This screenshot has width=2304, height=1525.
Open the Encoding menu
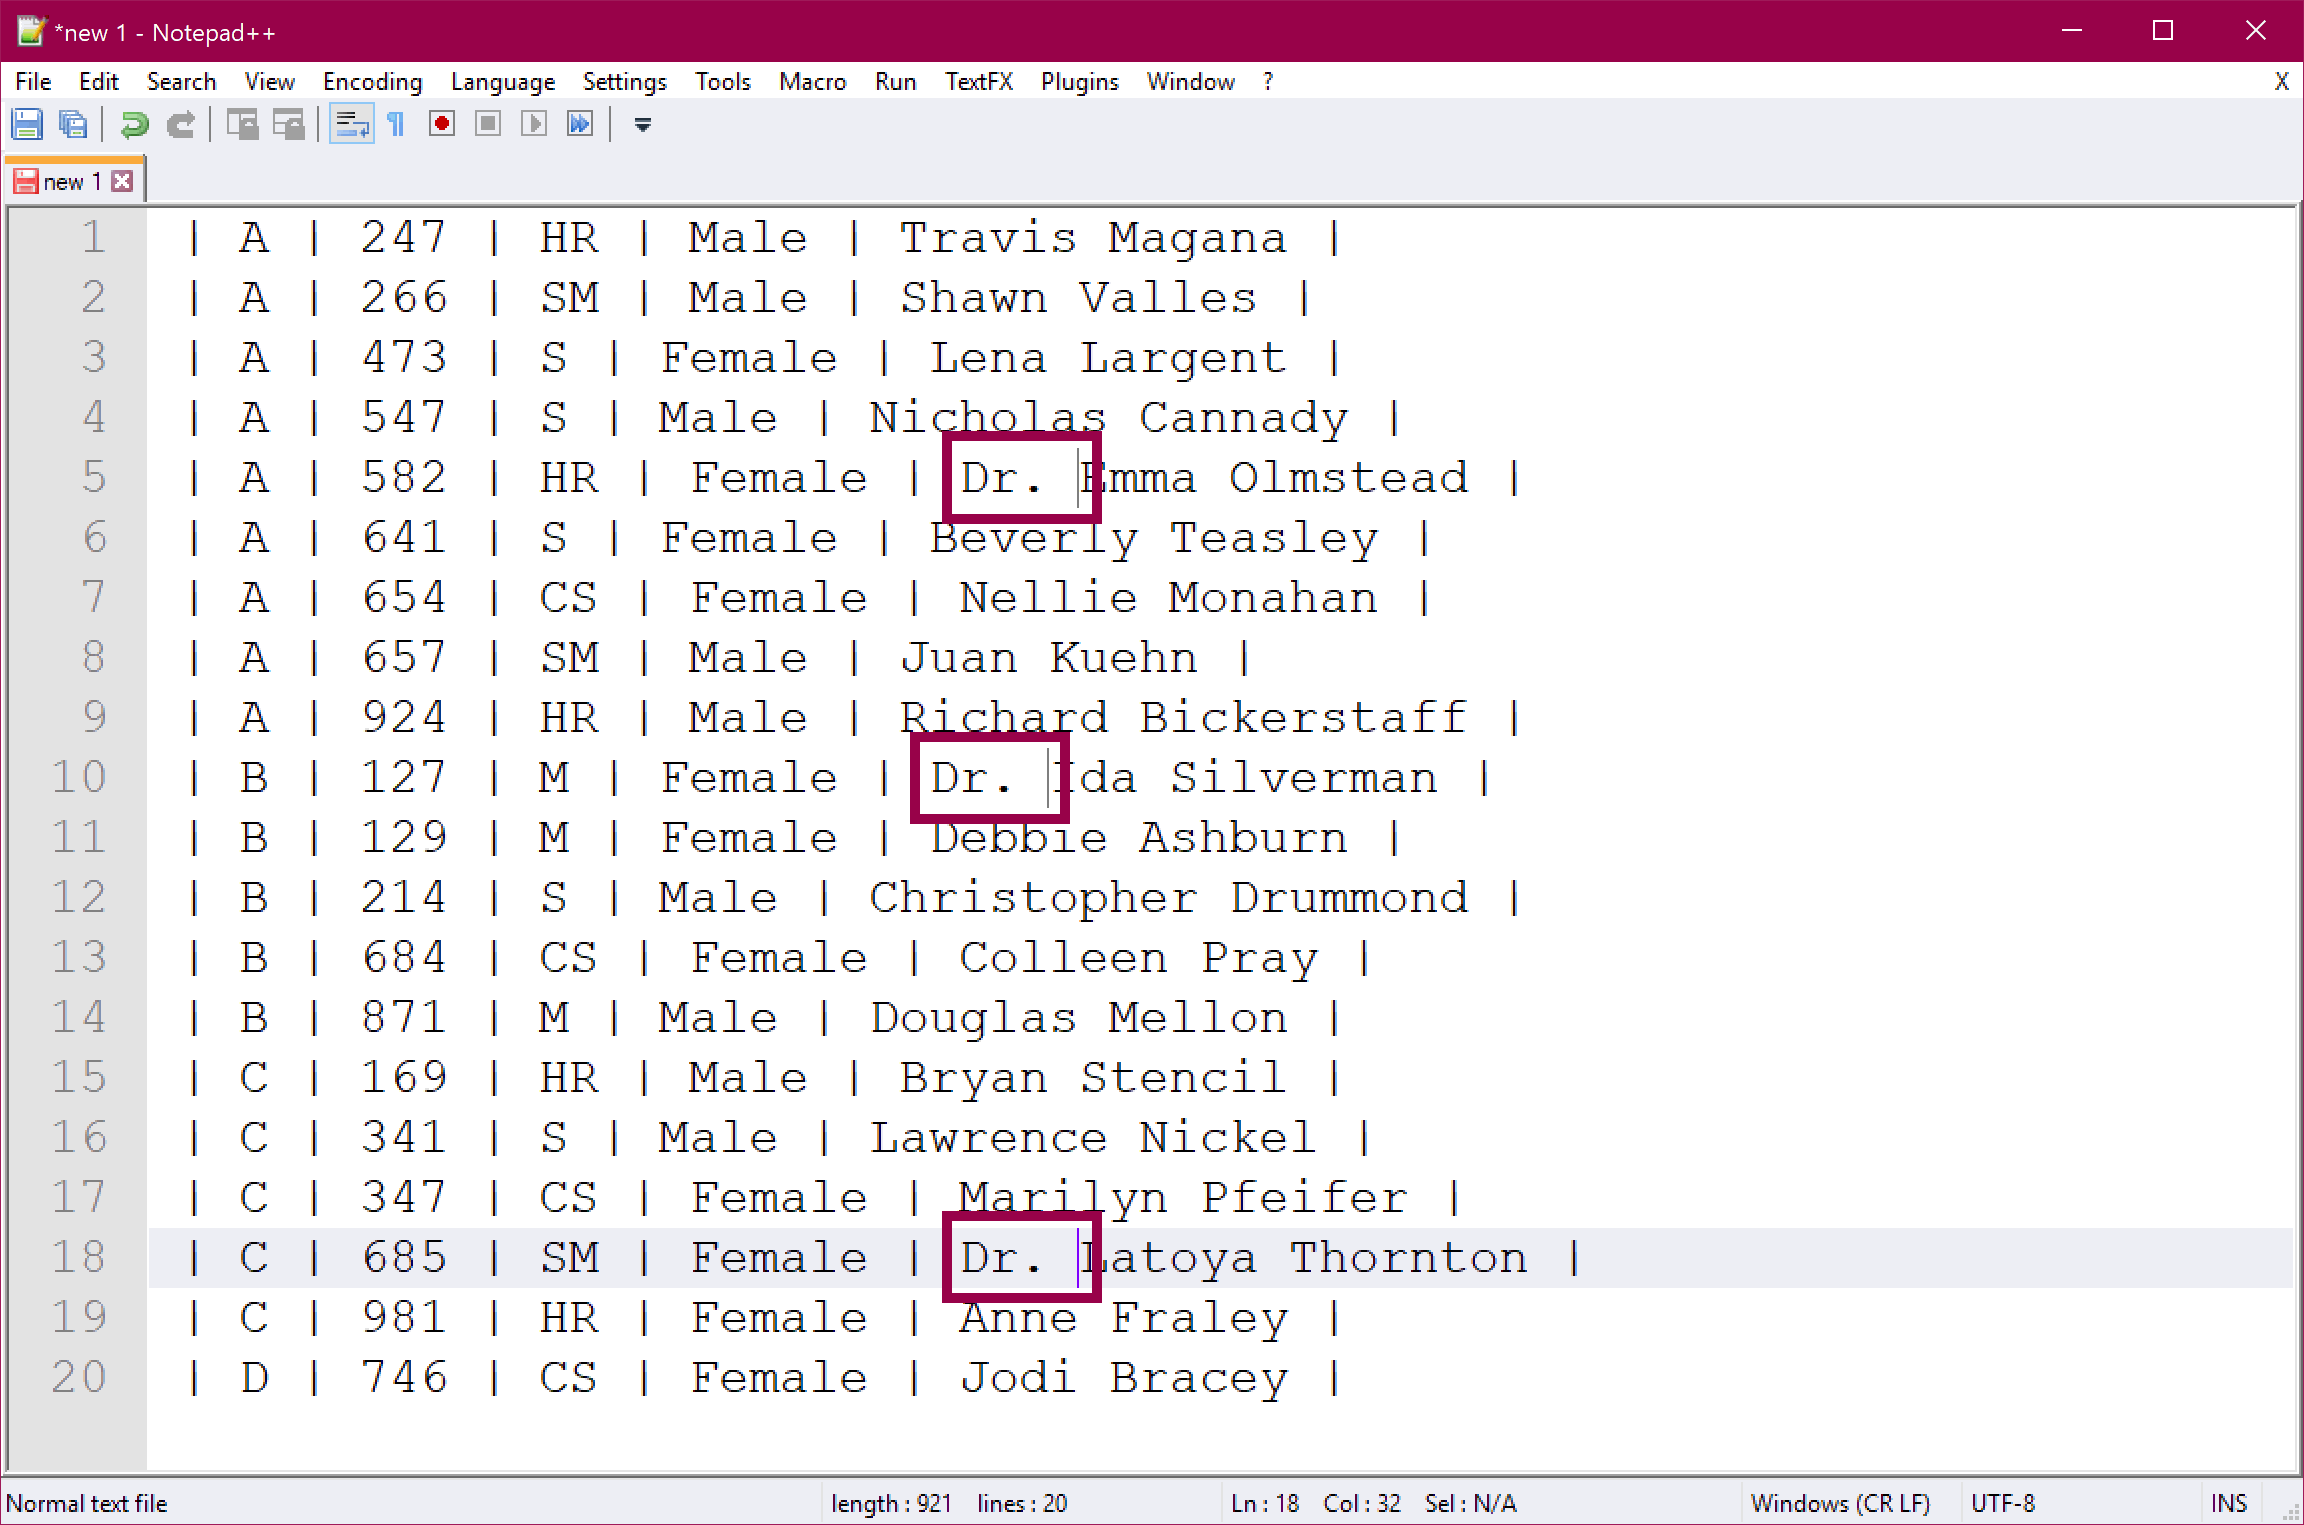tap(372, 82)
